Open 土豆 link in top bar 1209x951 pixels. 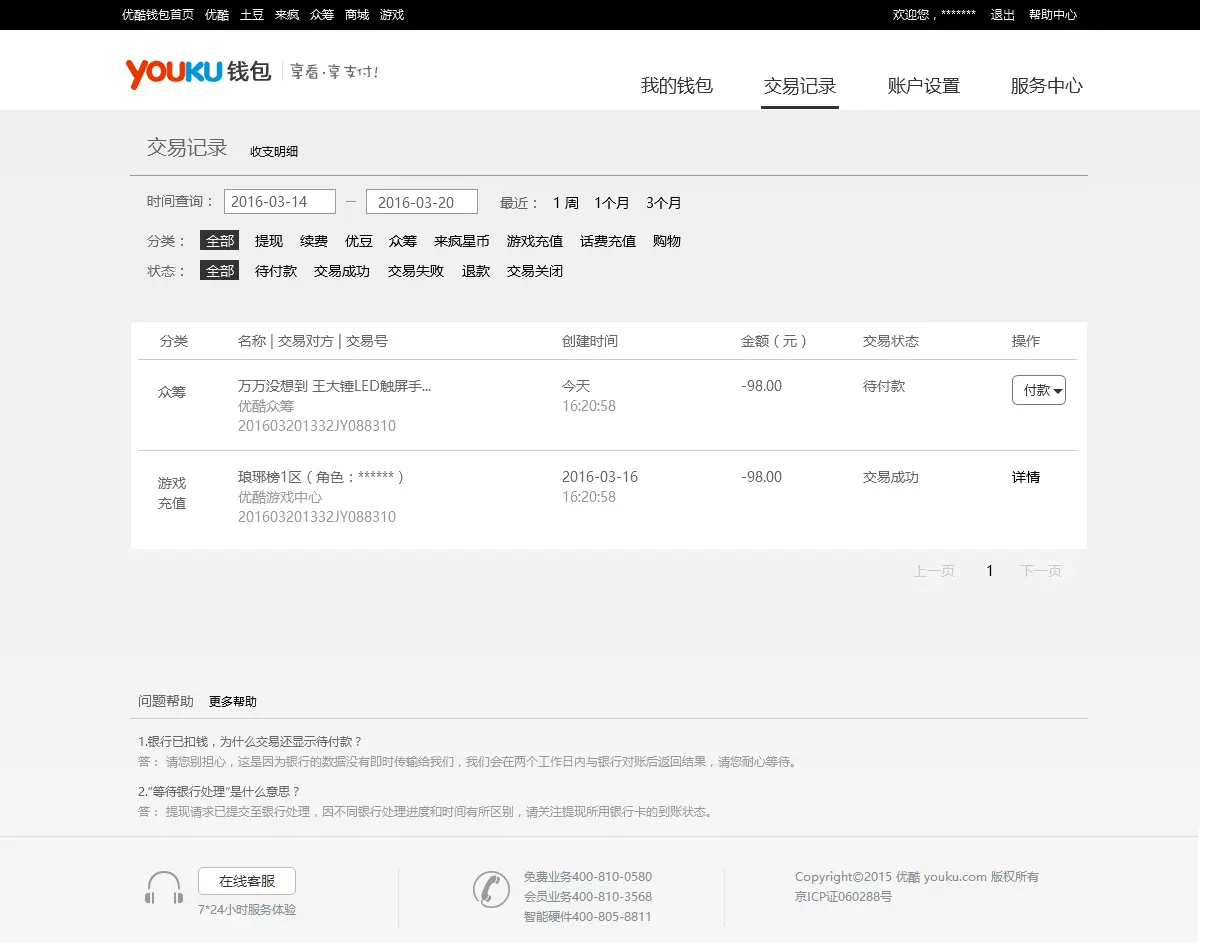tap(252, 15)
